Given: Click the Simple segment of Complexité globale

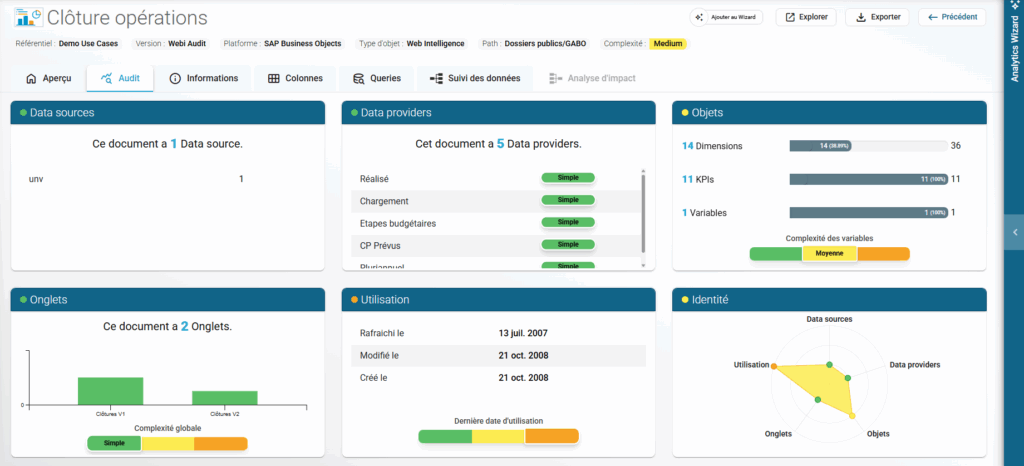Looking at the screenshot, I should click(114, 443).
